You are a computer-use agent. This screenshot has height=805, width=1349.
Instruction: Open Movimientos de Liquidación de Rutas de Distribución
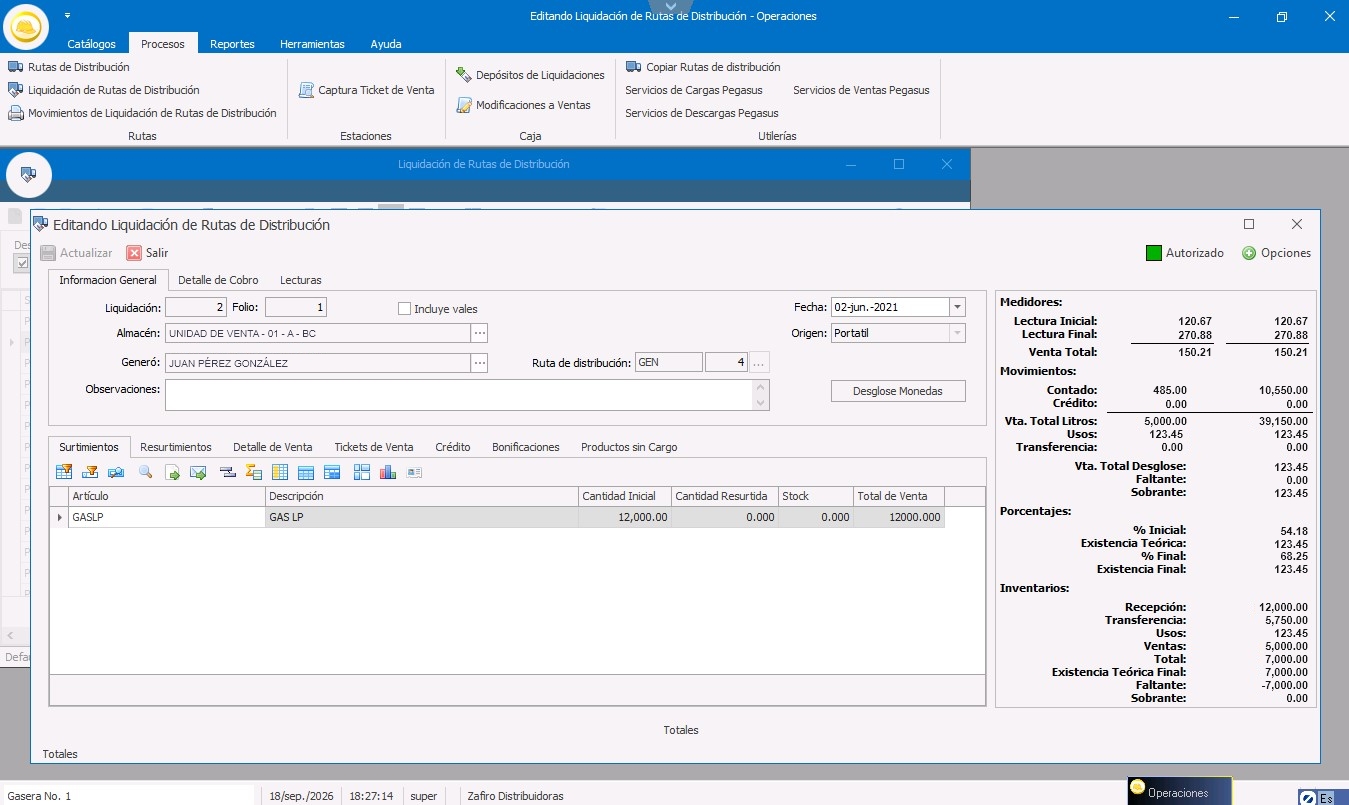point(142,113)
